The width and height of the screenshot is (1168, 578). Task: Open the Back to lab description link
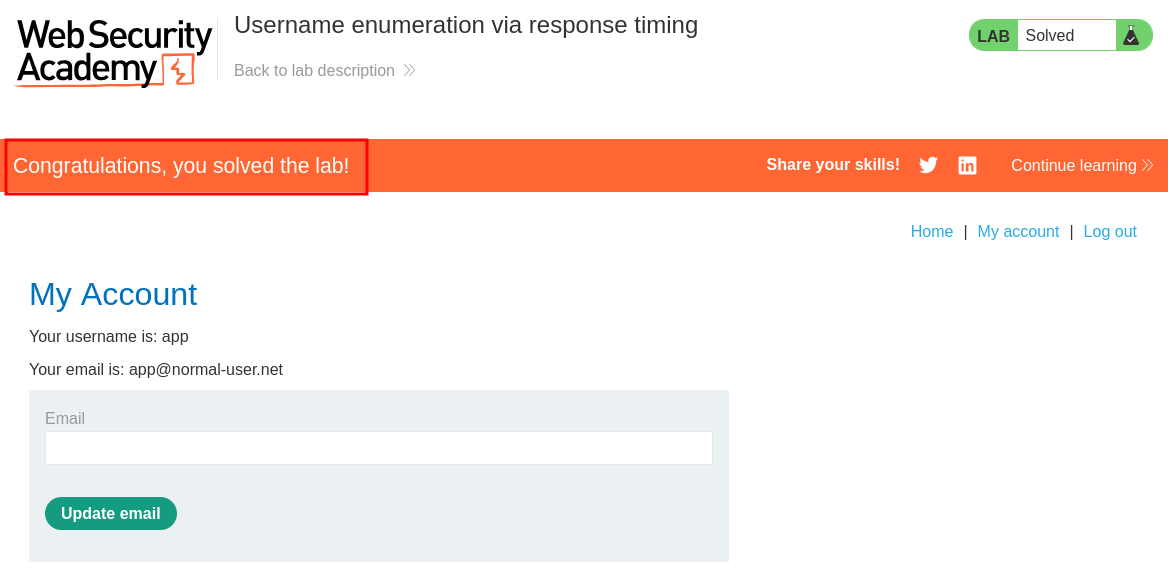[x=314, y=71]
